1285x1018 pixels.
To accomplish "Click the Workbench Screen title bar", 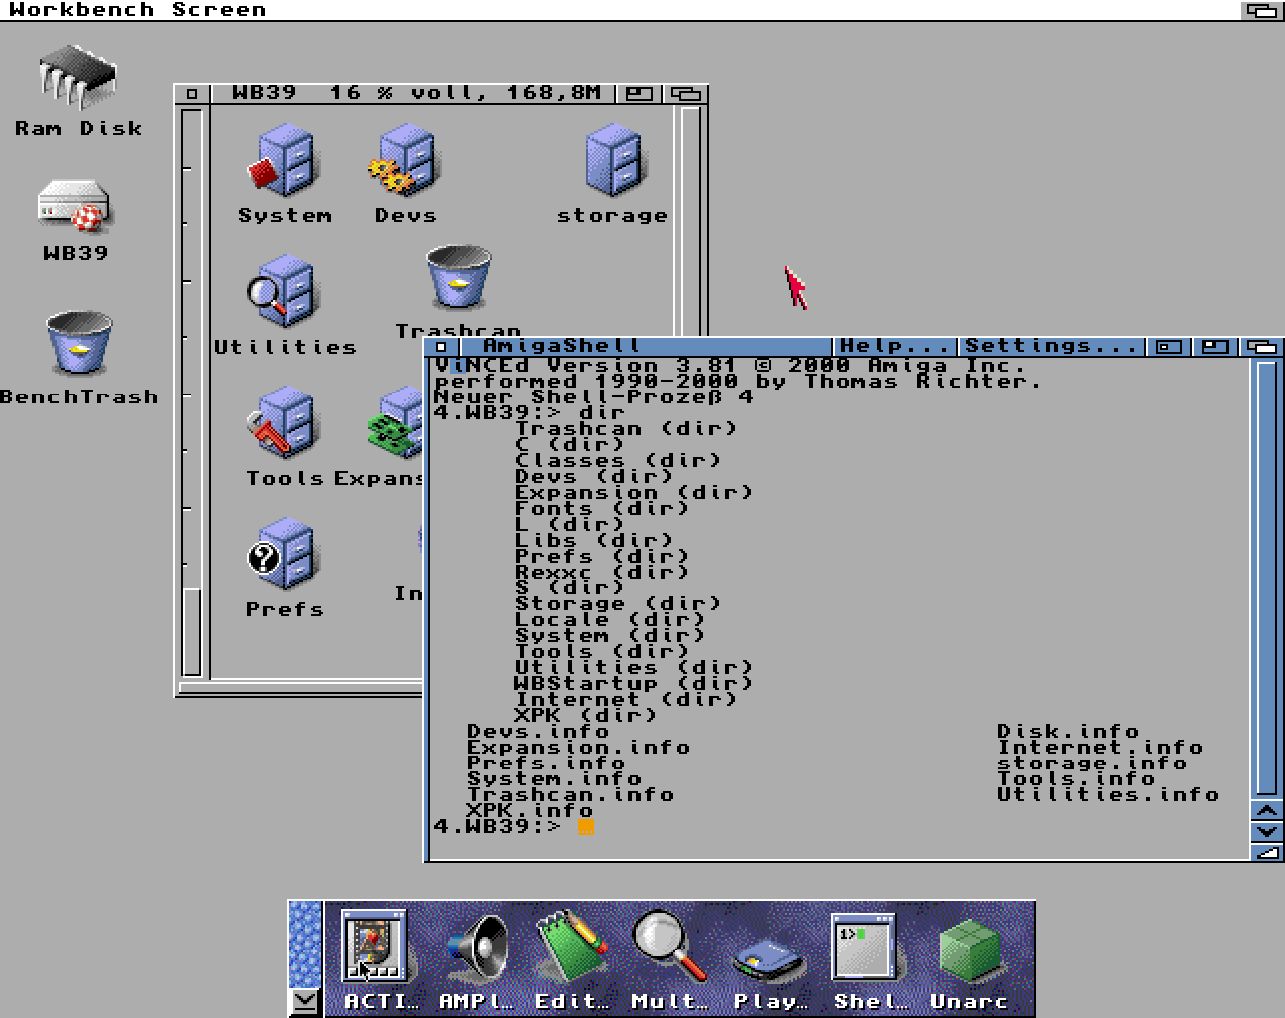I will (x=620, y=10).
